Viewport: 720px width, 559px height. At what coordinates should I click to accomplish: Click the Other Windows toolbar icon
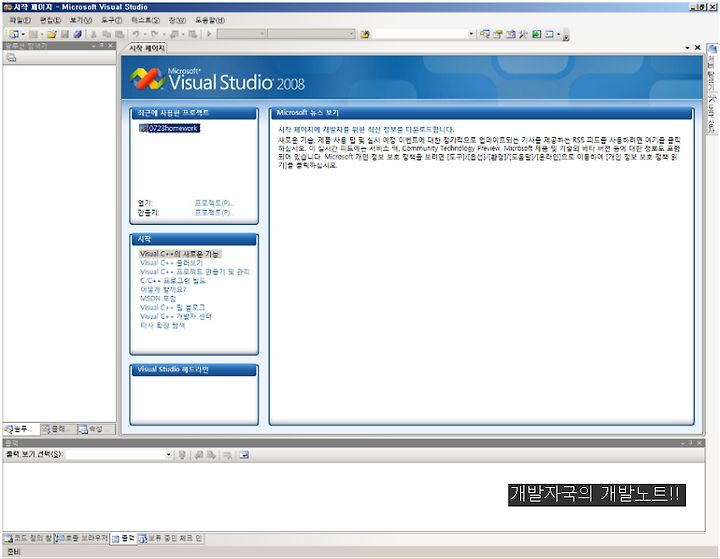(x=549, y=34)
